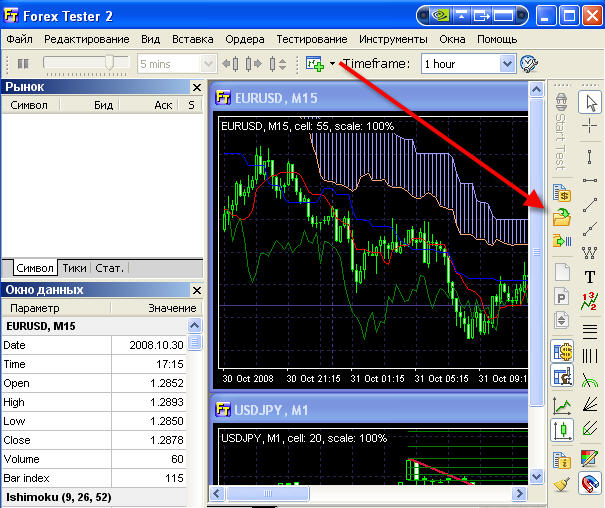
Task: Toggle the table with microscope panel button
Action: [x=562, y=375]
